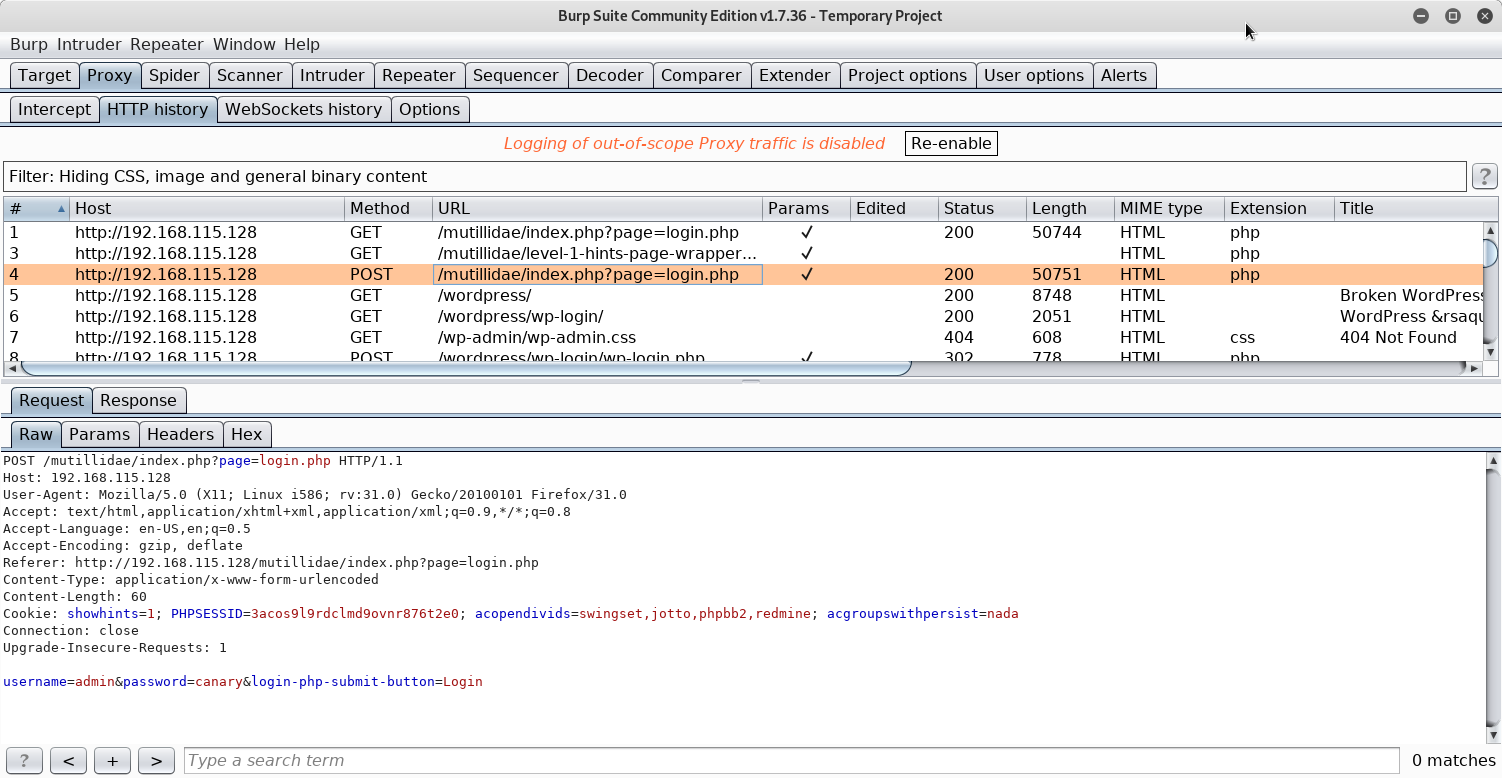Open search options plus button
This screenshot has width=1502, height=778.
[112, 761]
